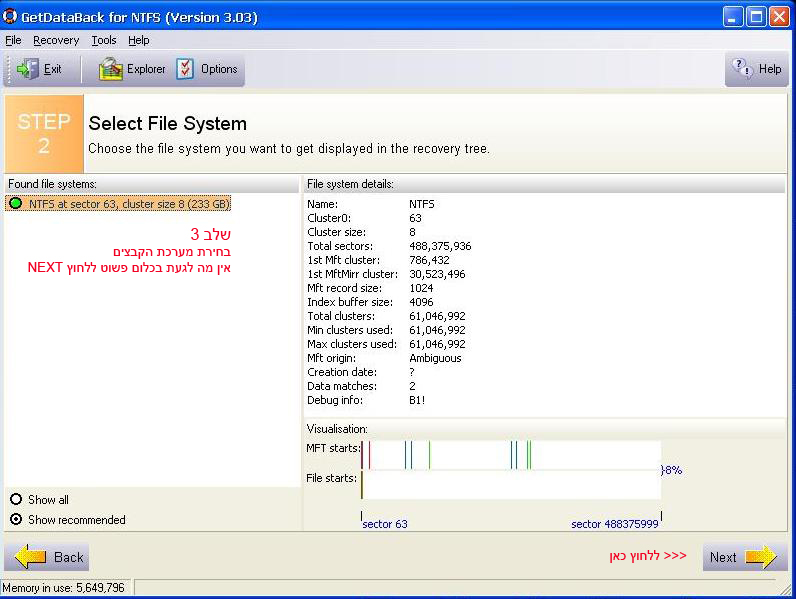This screenshot has width=796, height=599.
Task: Click the File starts visualisation bar
Action: [511, 485]
